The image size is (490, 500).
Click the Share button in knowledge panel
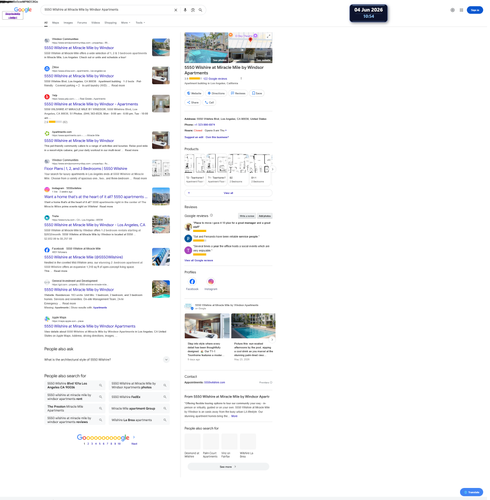click(x=193, y=102)
